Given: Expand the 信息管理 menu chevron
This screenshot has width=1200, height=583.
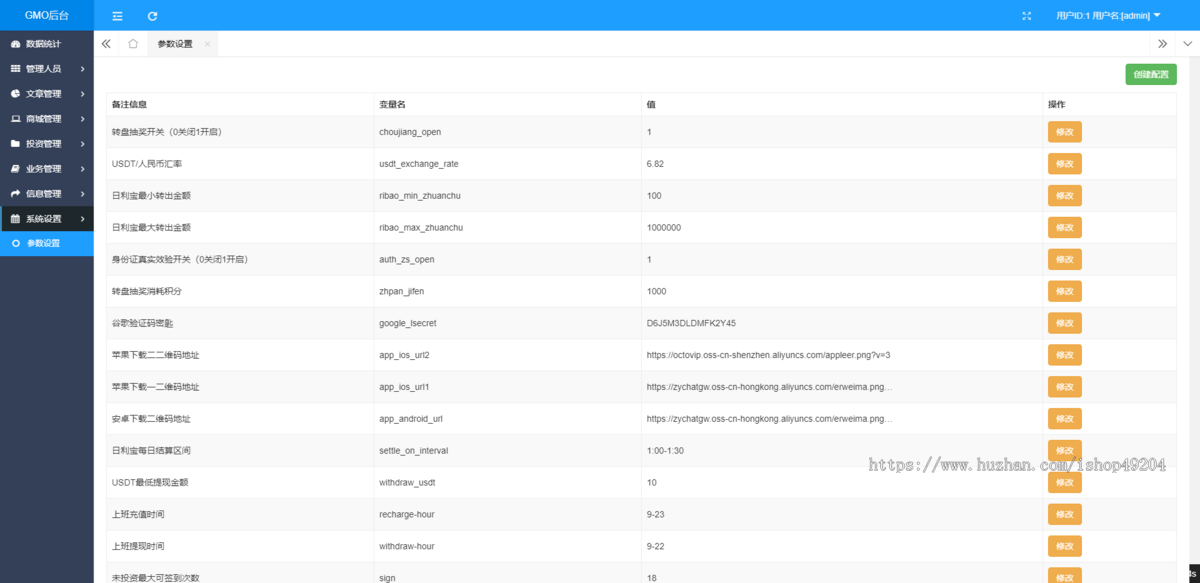Looking at the screenshot, I should pos(82,194).
